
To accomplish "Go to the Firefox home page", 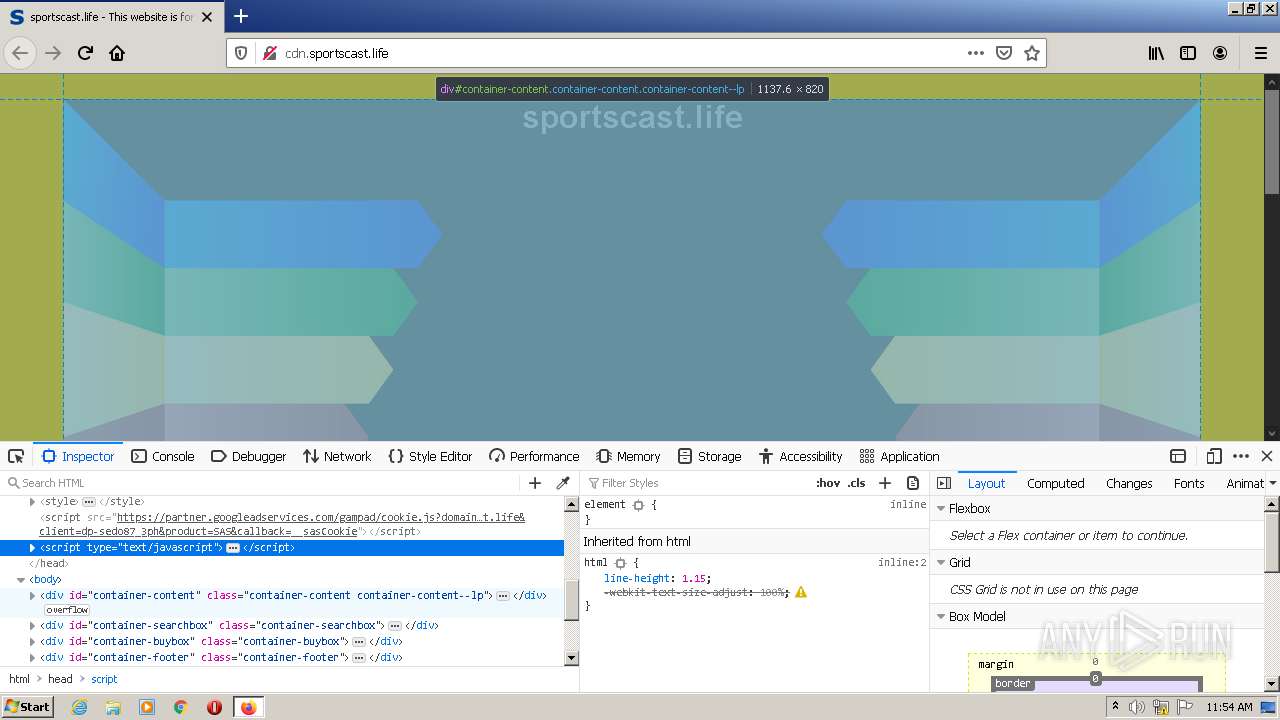I will [117, 53].
